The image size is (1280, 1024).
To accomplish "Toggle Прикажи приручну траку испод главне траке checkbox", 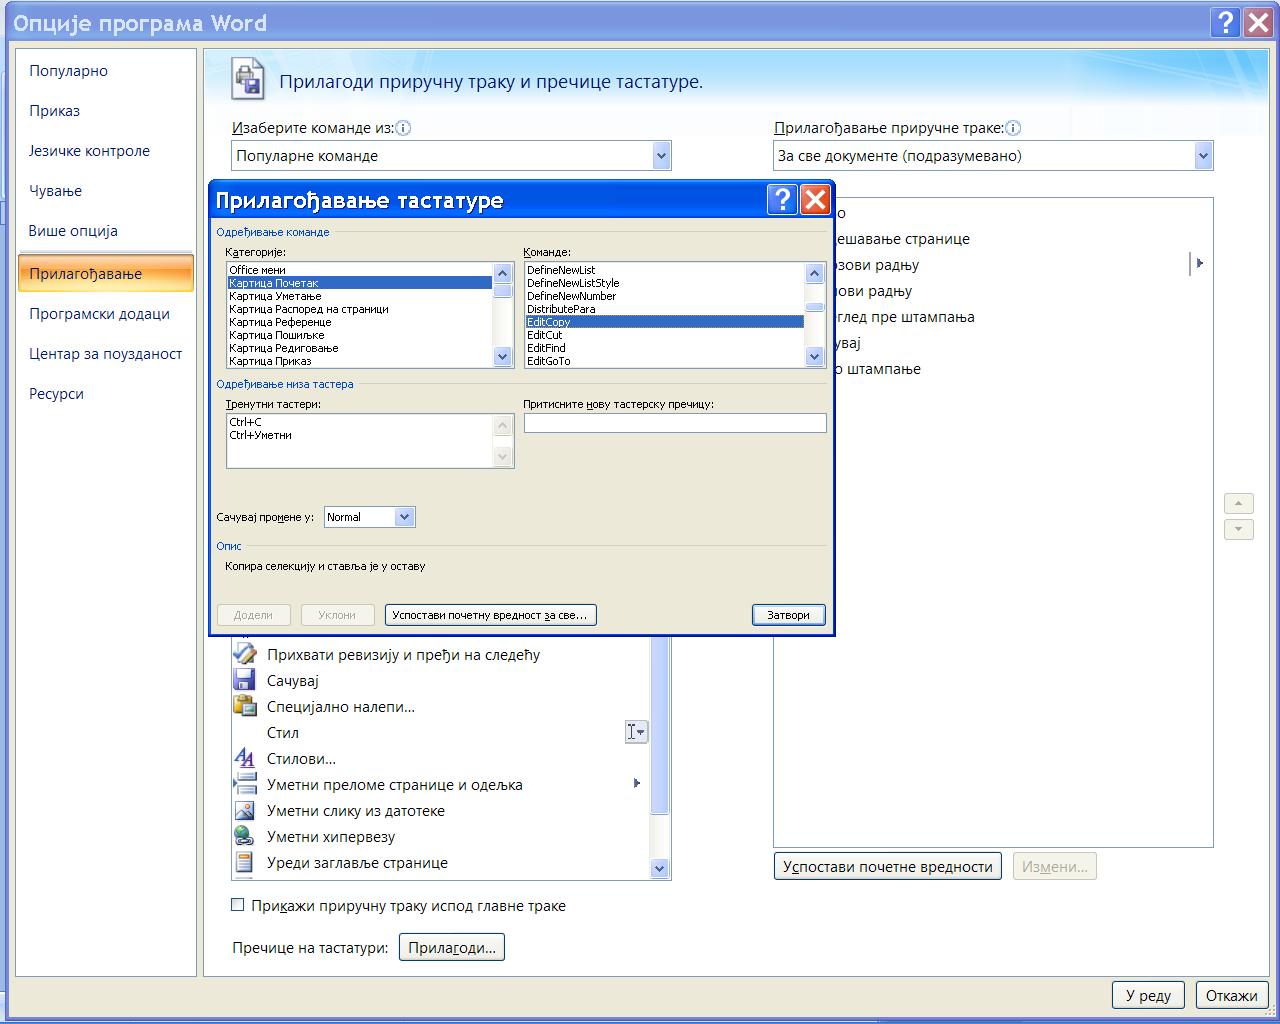I will click(x=237, y=905).
